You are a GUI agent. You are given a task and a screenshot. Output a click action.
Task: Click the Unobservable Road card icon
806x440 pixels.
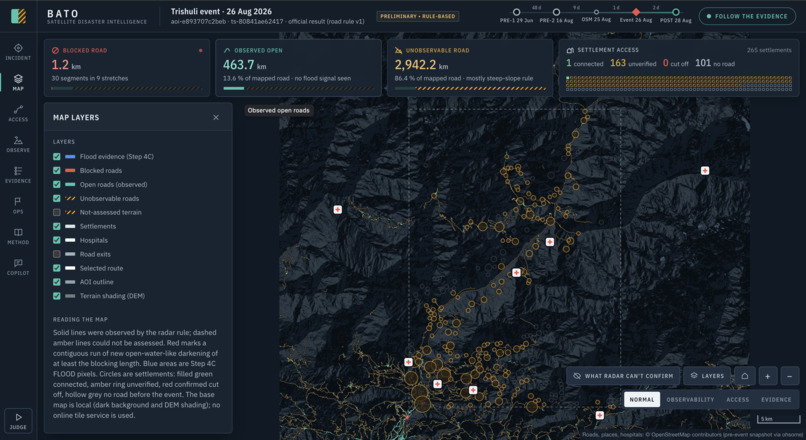[x=398, y=50]
